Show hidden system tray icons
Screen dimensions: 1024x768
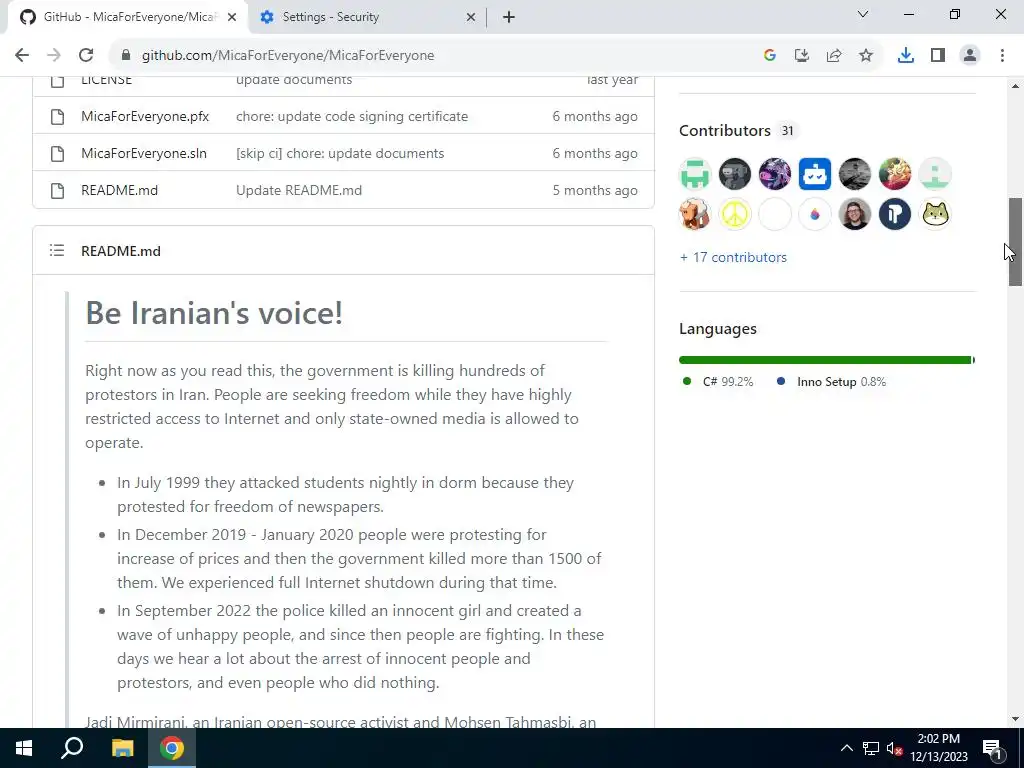[846, 748]
